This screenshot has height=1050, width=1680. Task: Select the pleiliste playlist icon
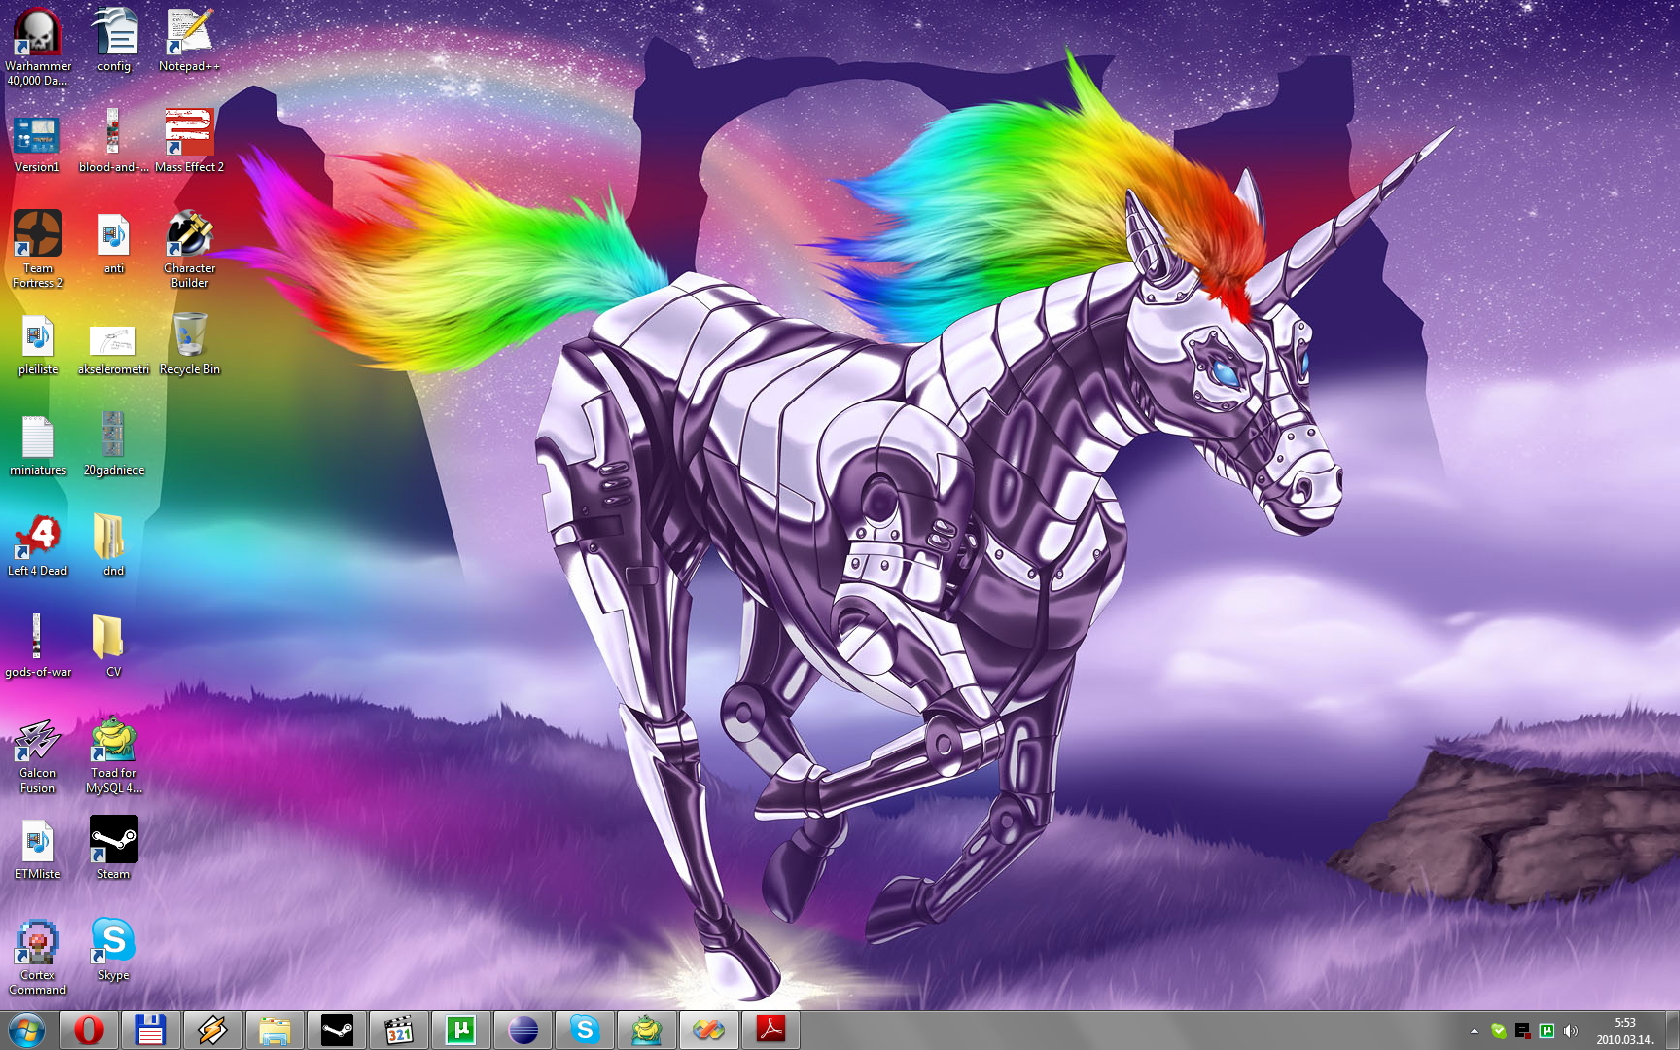[x=38, y=343]
